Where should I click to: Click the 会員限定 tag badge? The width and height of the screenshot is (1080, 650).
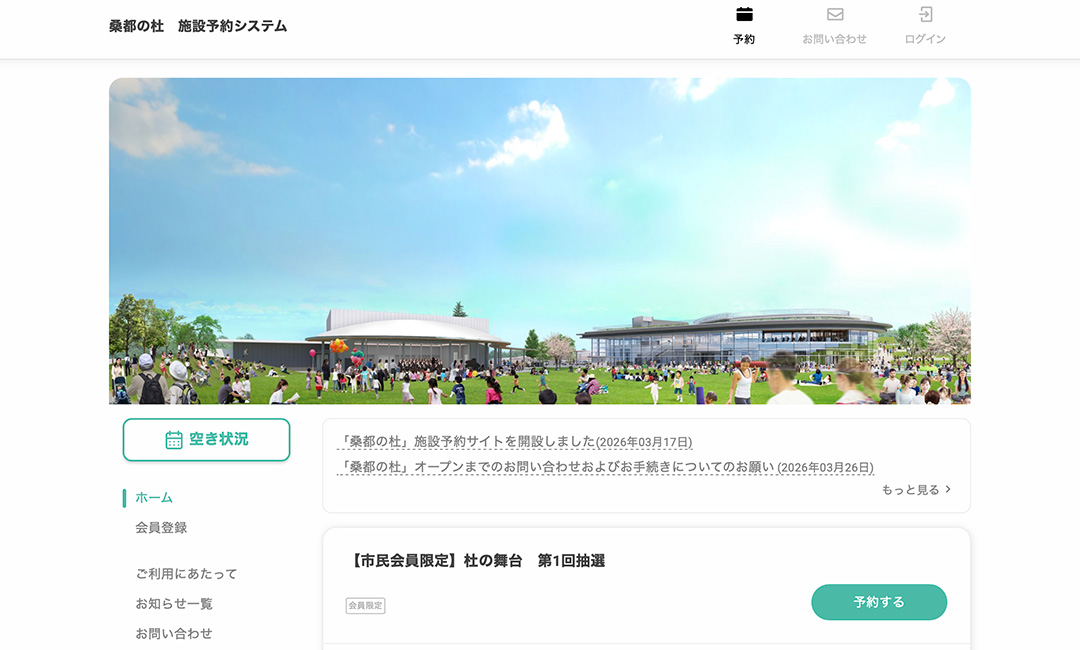pyautogui.click(x=365, y=606)
